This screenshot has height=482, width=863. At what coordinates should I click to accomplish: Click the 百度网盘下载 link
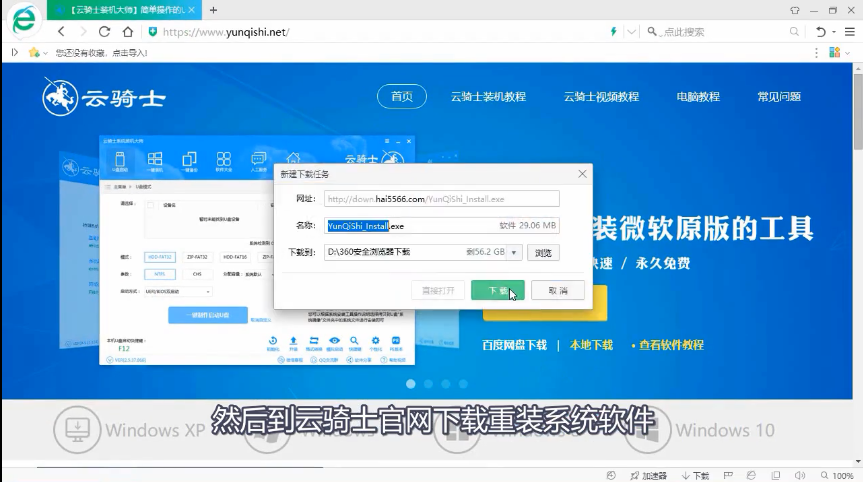click(514, 345)
